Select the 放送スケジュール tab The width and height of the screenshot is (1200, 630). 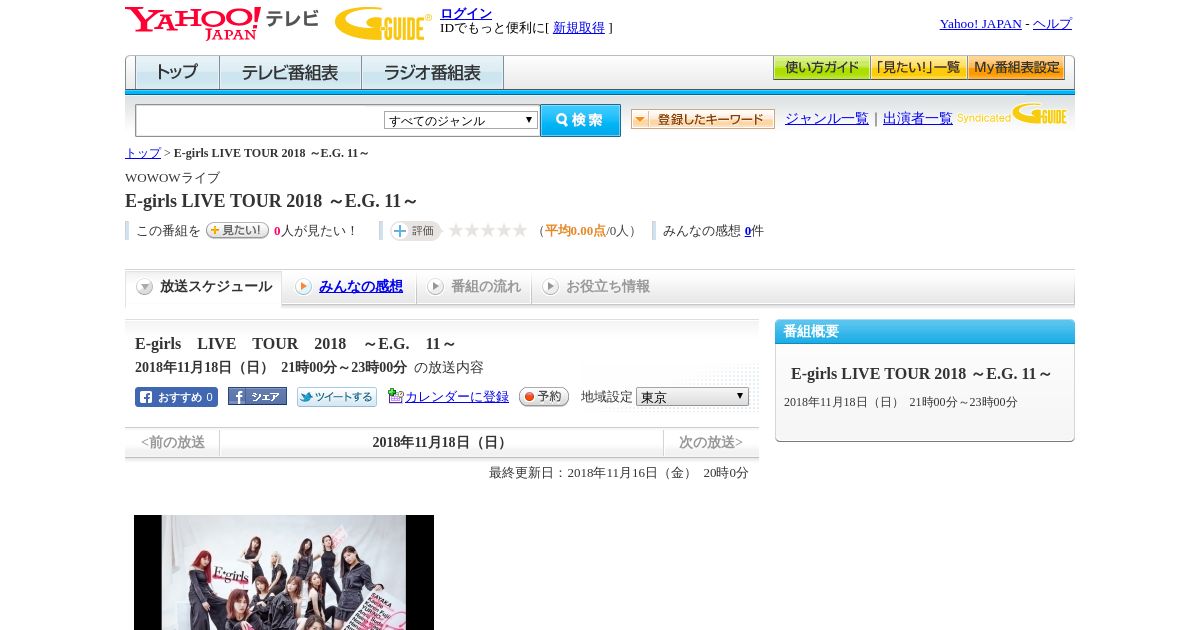click(204, 287)
